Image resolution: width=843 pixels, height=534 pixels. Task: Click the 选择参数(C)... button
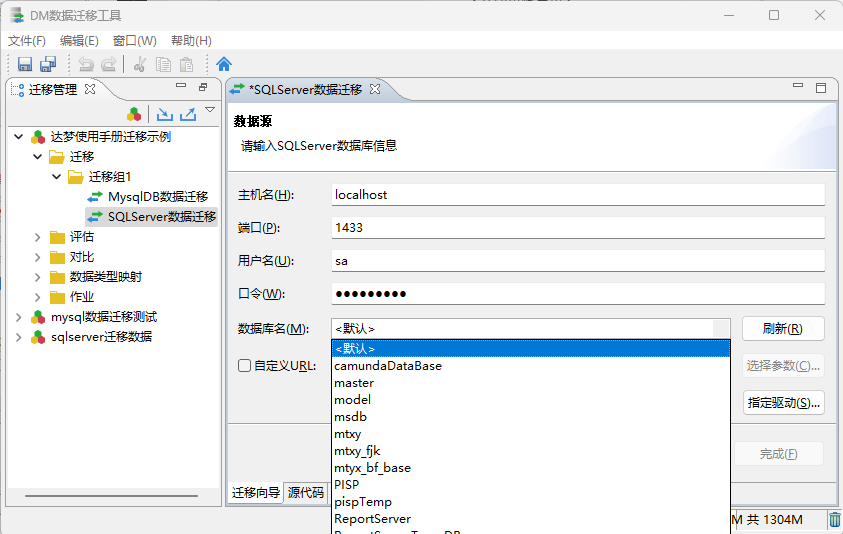(x=783, y=366)
